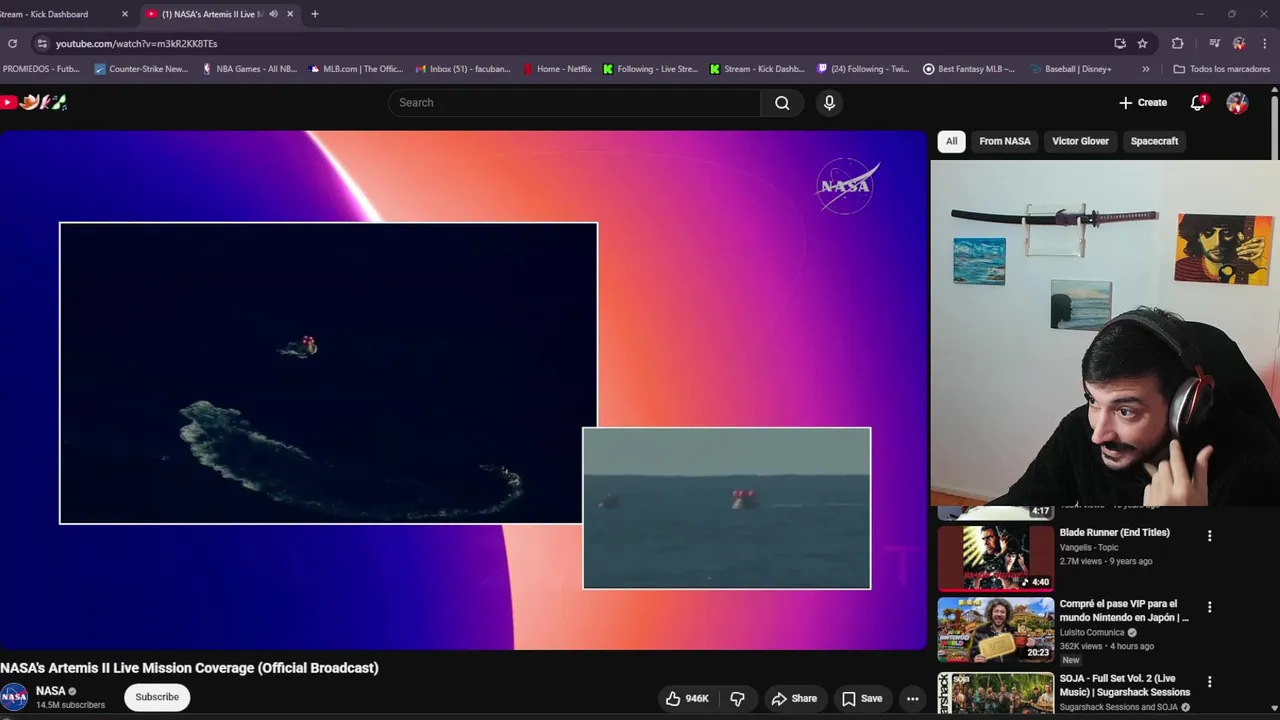This screenshot has height=720, width=1280.
Task: Open the Best Fantasy MLB bookmark
Action: pos(969,69)
